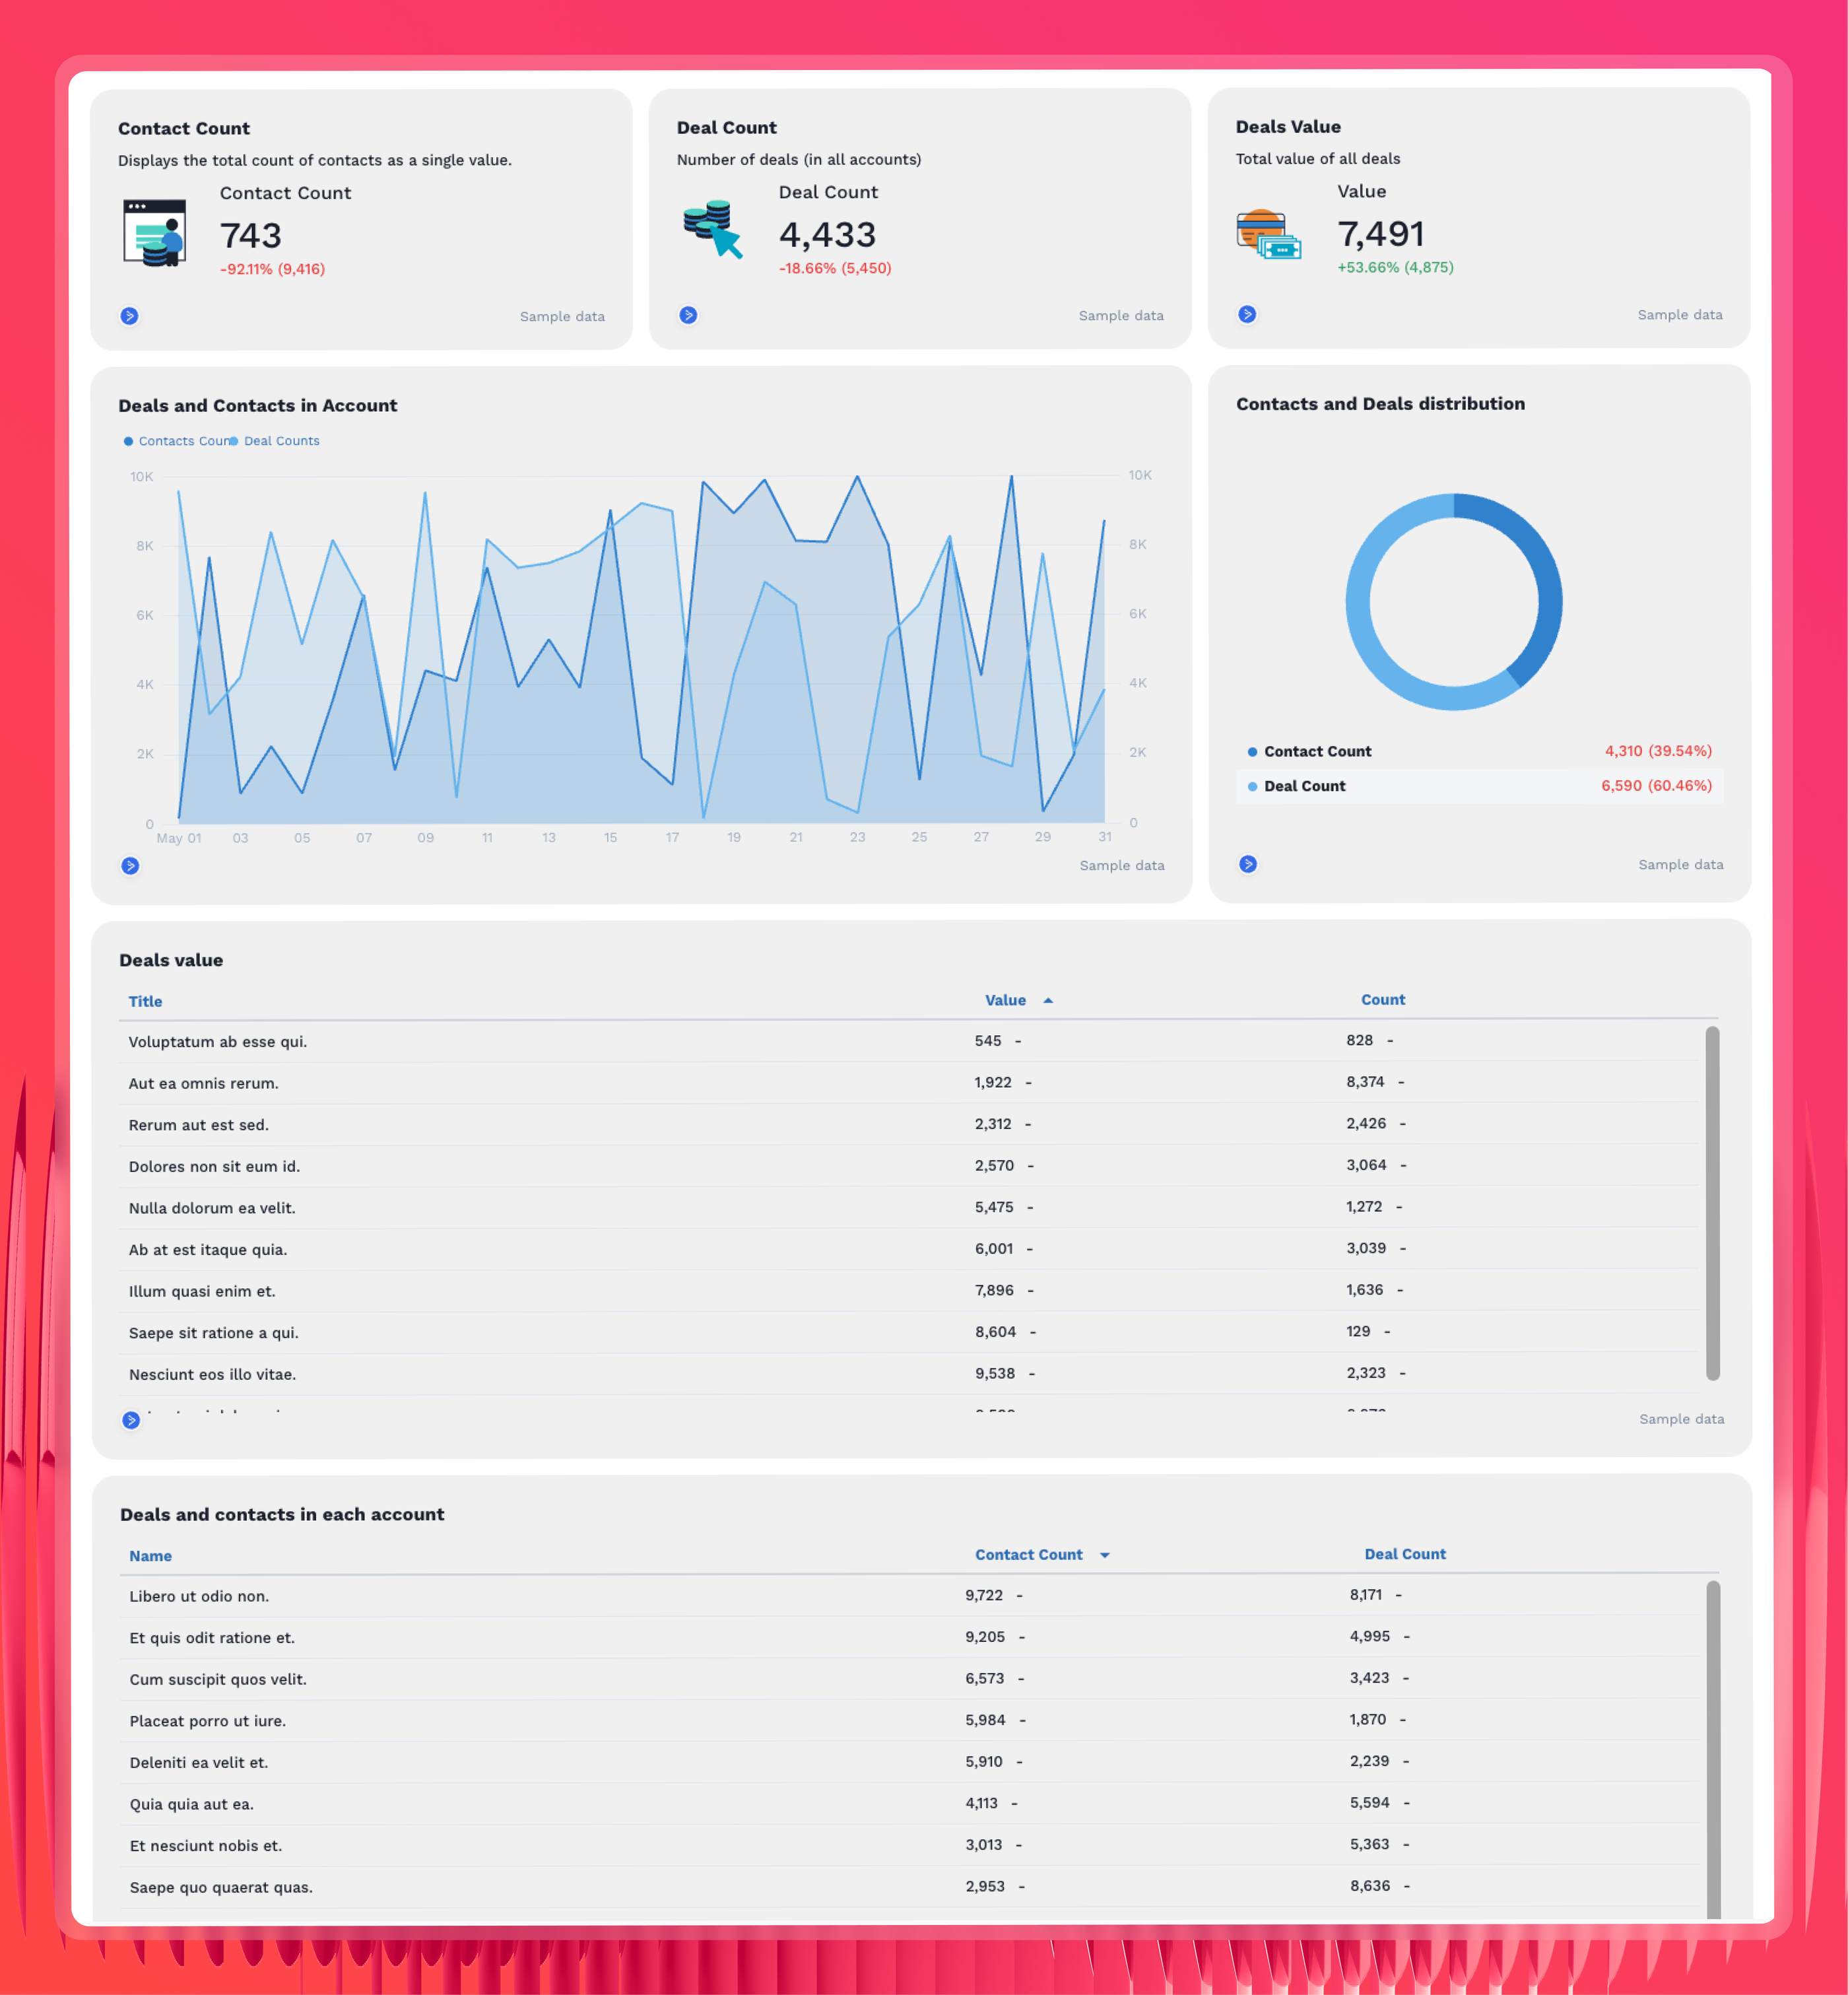Sort accounts table by Name header
1848x1995 pixels.
(150, 1556)
